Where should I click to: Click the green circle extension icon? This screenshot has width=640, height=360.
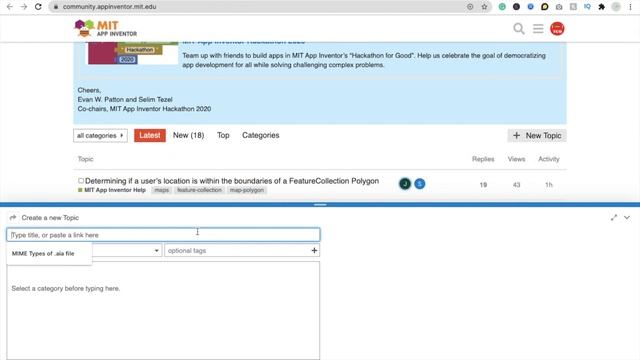[502, 7]
